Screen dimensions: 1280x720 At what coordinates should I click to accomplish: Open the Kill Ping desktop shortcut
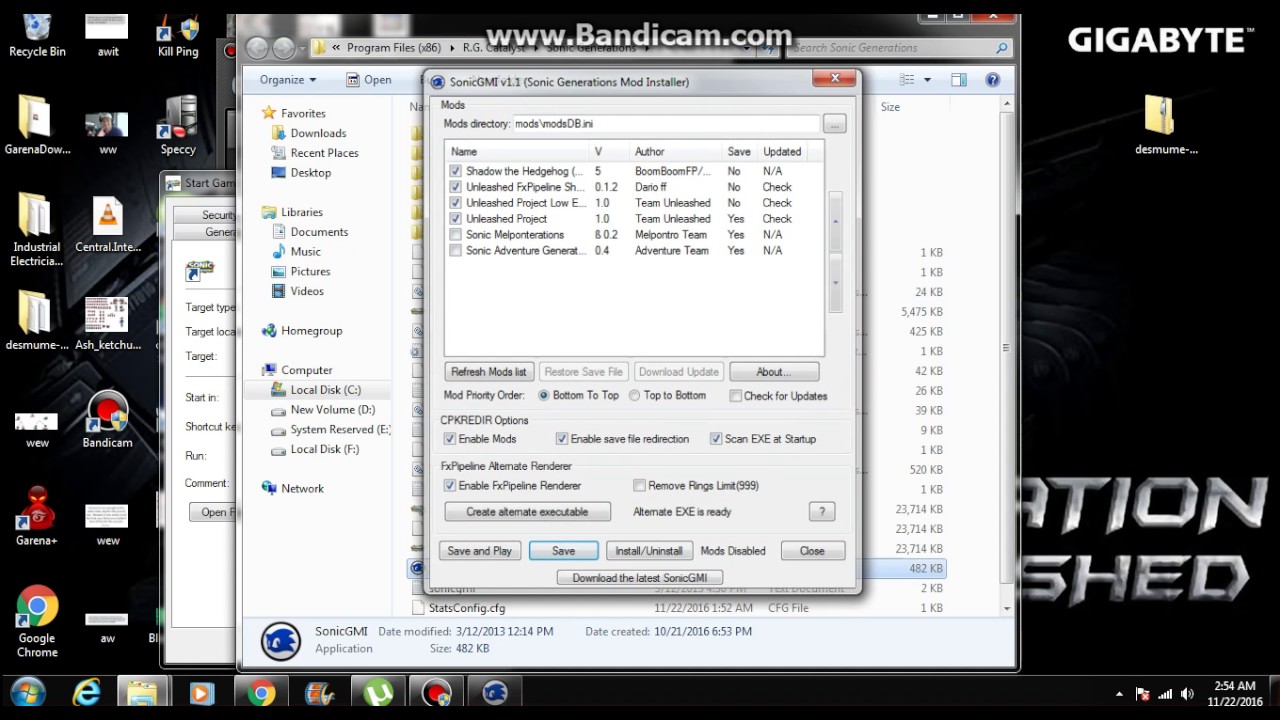(178, 34)
